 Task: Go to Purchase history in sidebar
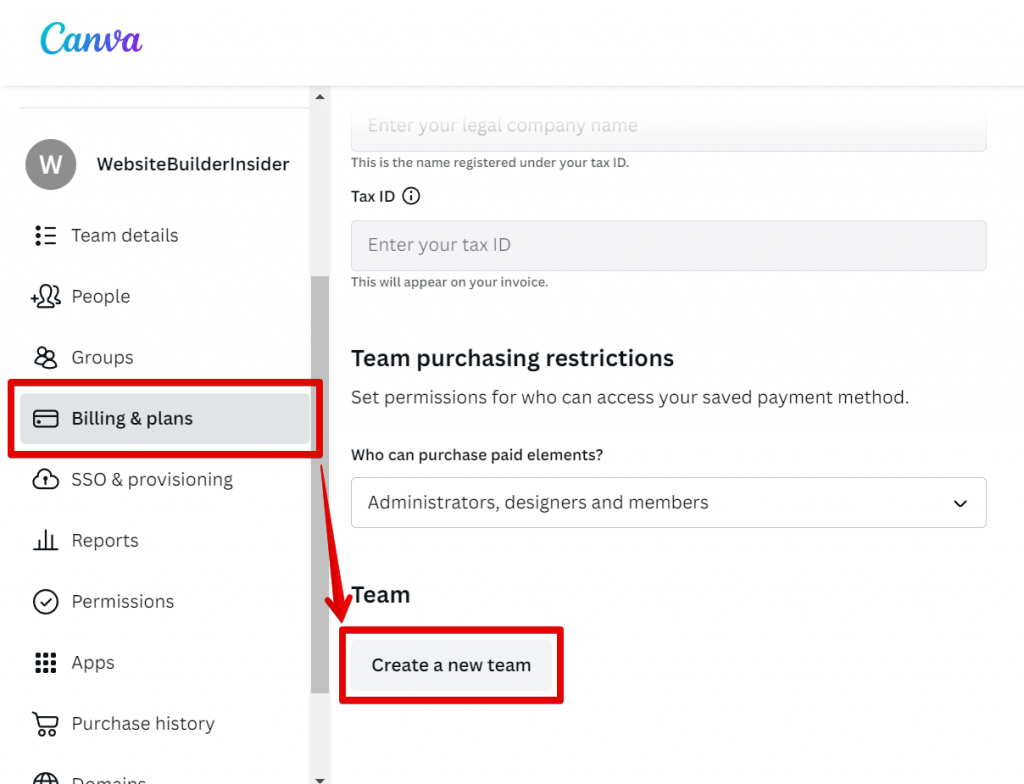142,724
